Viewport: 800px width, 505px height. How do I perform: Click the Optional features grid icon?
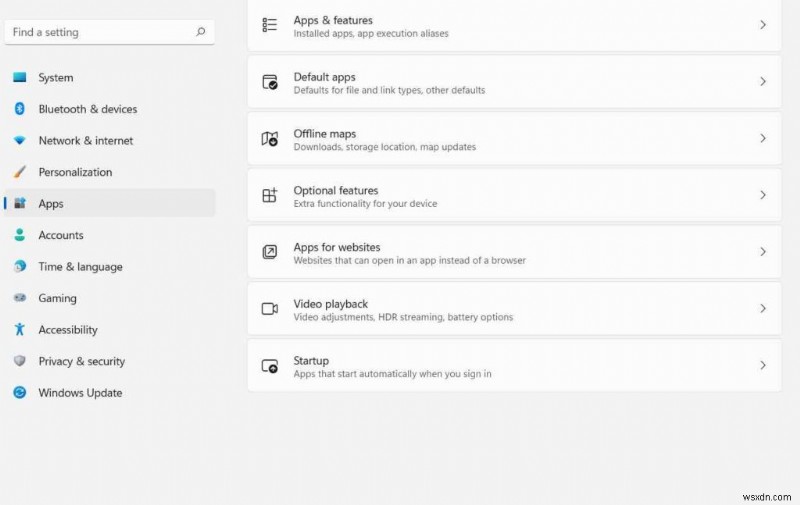(269, 195)
